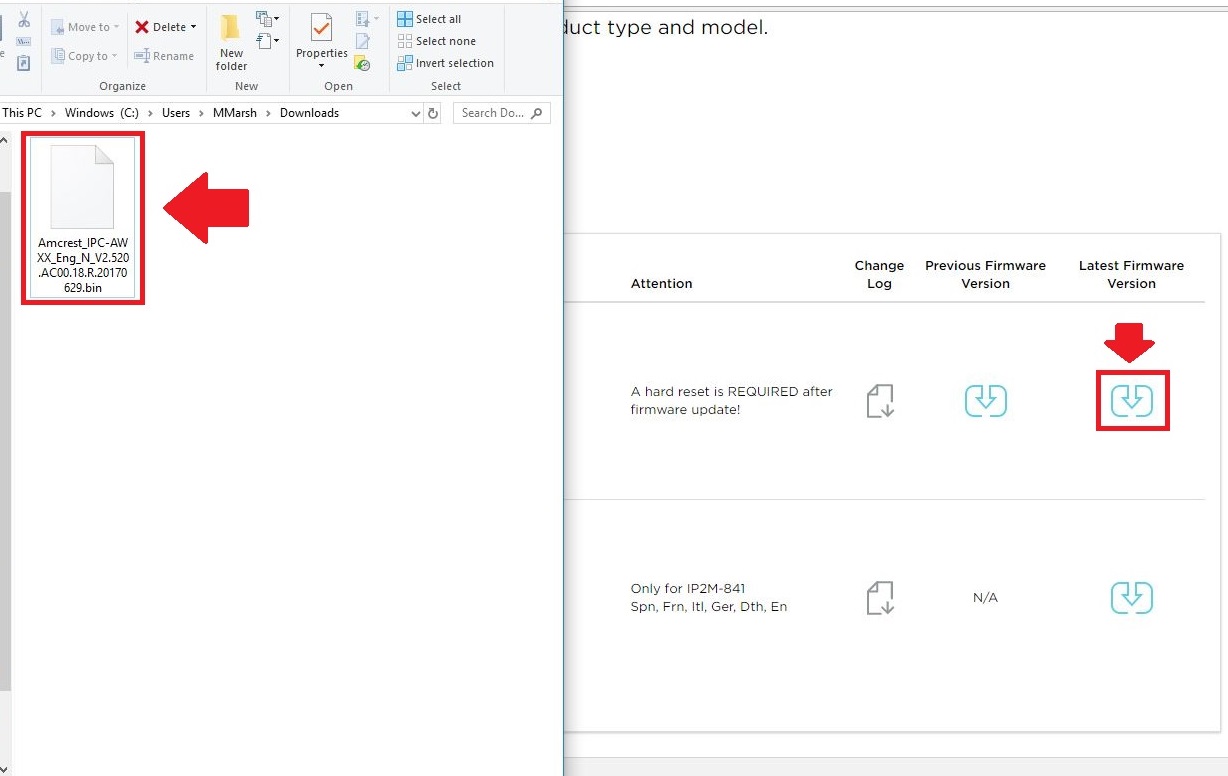Click the Edit icon in Open group
This screenshot has height=776, width=1228.
click(x=363, y=41)
